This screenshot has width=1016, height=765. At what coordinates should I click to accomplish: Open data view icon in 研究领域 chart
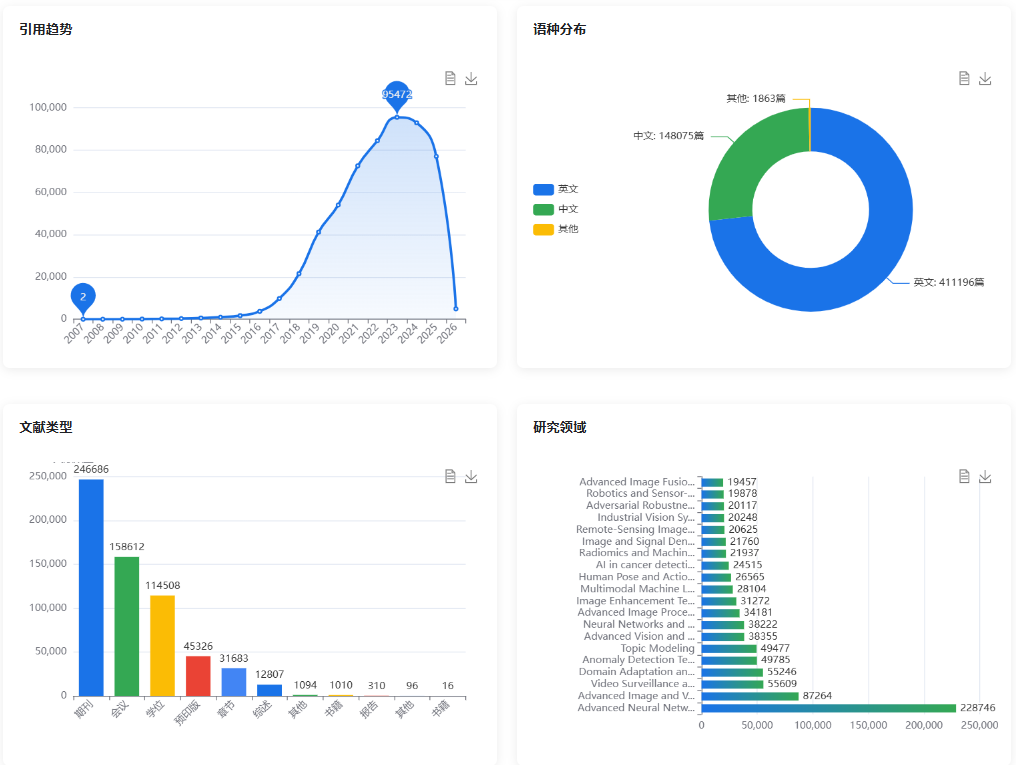point(964,477)
